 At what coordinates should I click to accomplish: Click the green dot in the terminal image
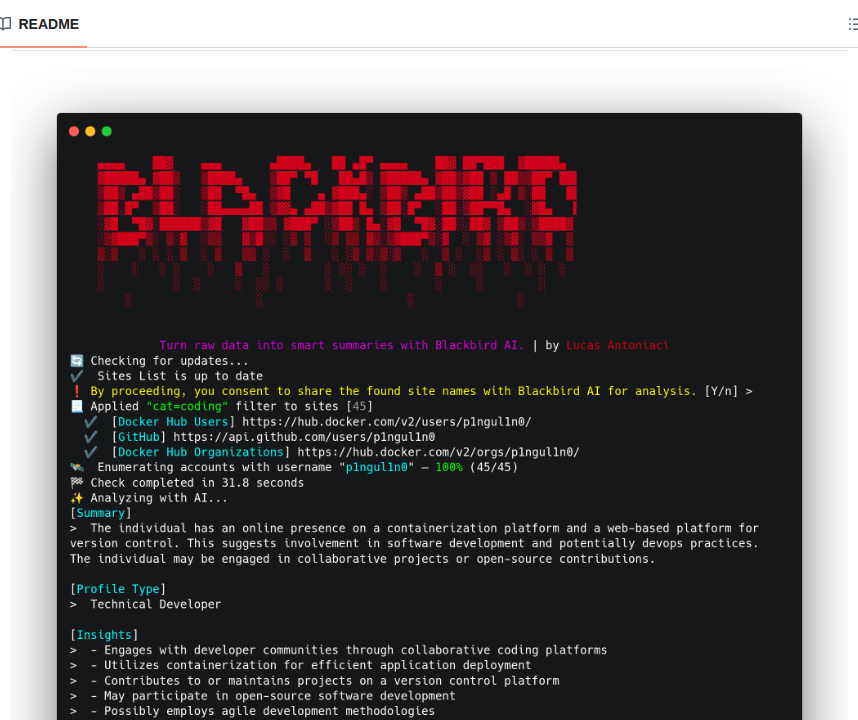(107, 131)
